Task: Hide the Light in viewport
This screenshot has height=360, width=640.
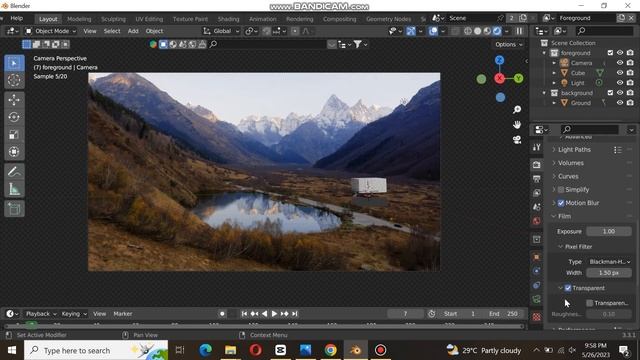Action: coord(620,82)
